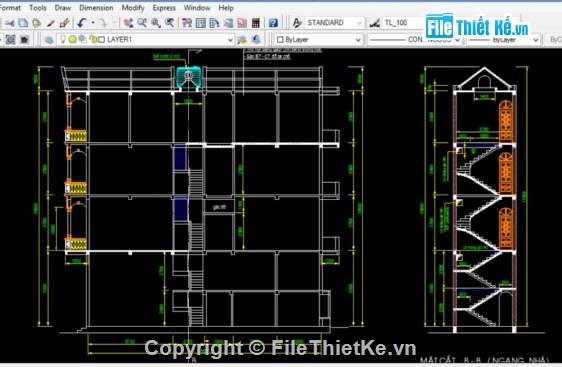The height and width of the screenshot is (367, 562).
Task: Toggle LAYER1 freeze sun icon
Action: click(72, 39)
